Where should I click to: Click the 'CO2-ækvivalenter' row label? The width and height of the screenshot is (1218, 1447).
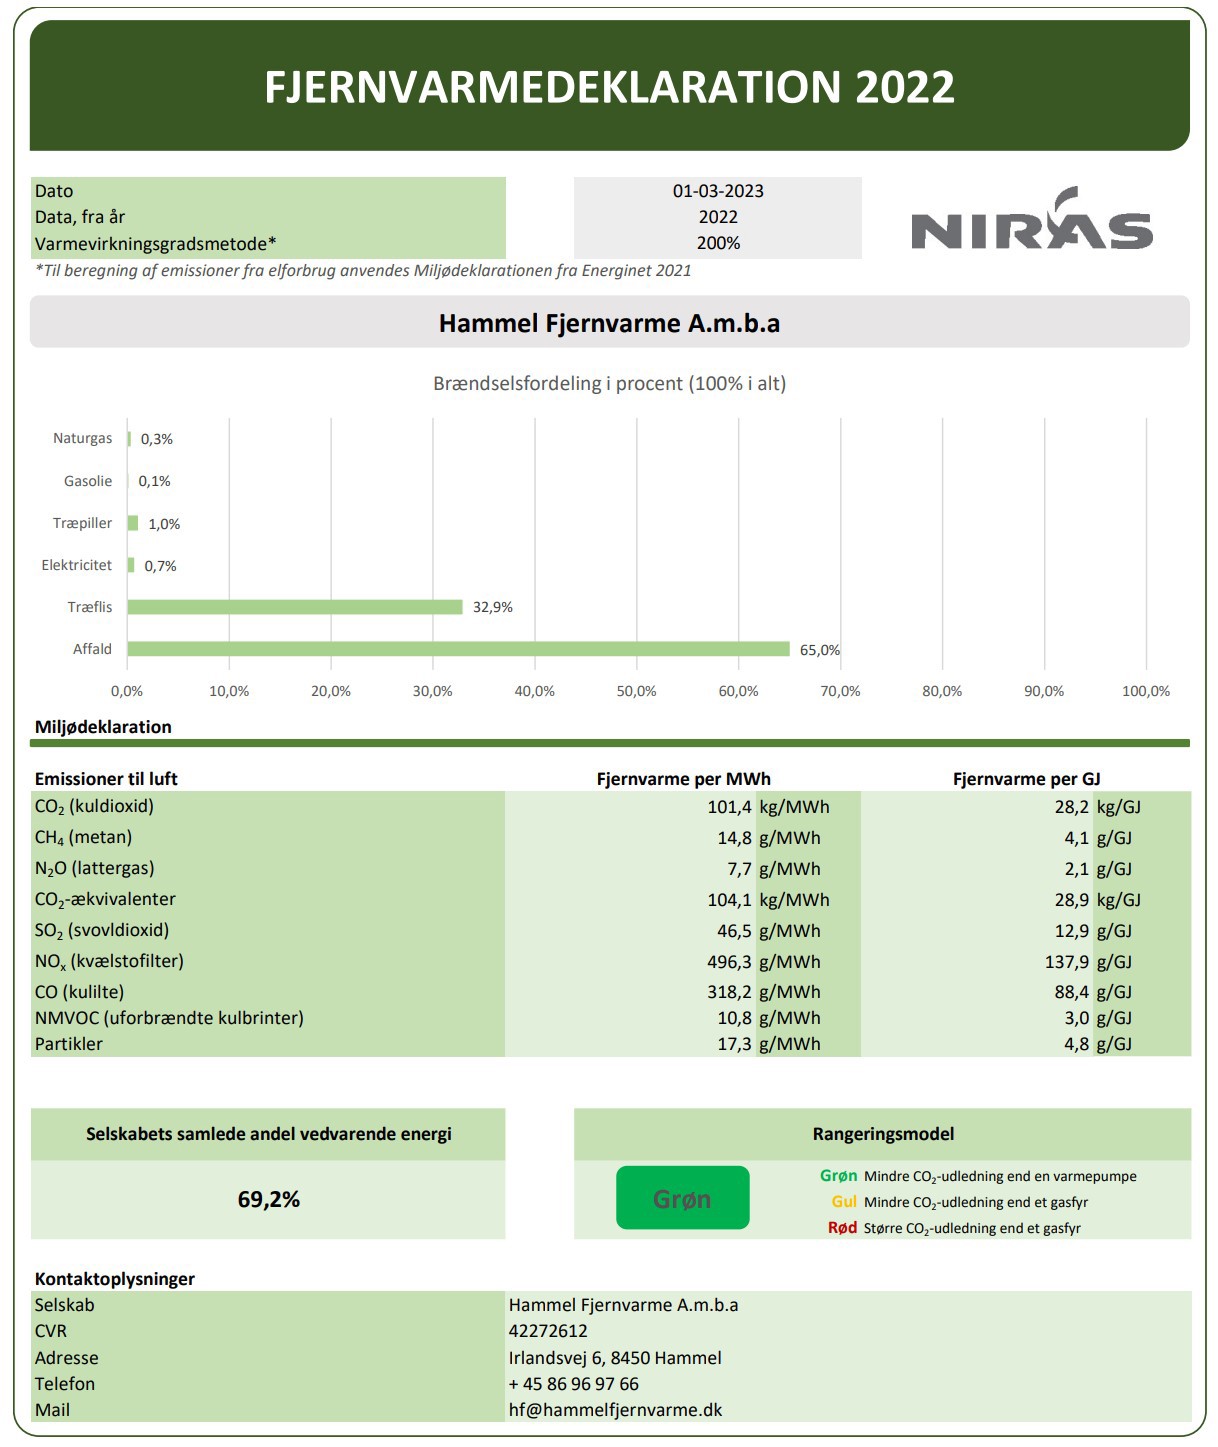105,900
